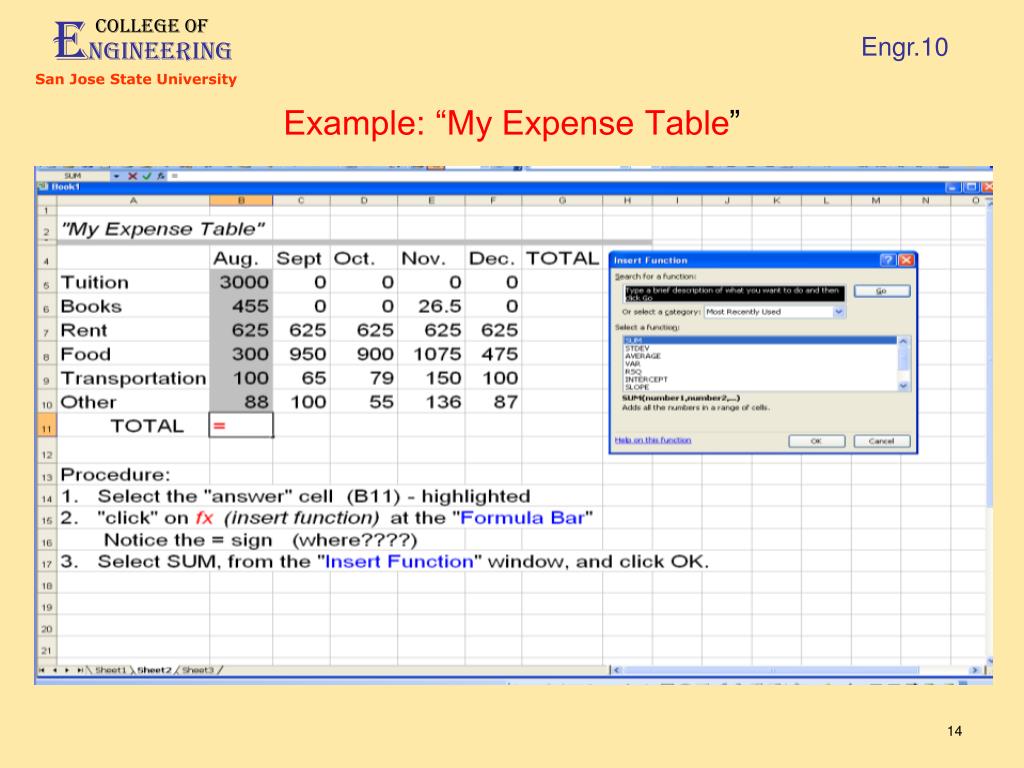Click the Book1 workbook icon

pos(44,187)
